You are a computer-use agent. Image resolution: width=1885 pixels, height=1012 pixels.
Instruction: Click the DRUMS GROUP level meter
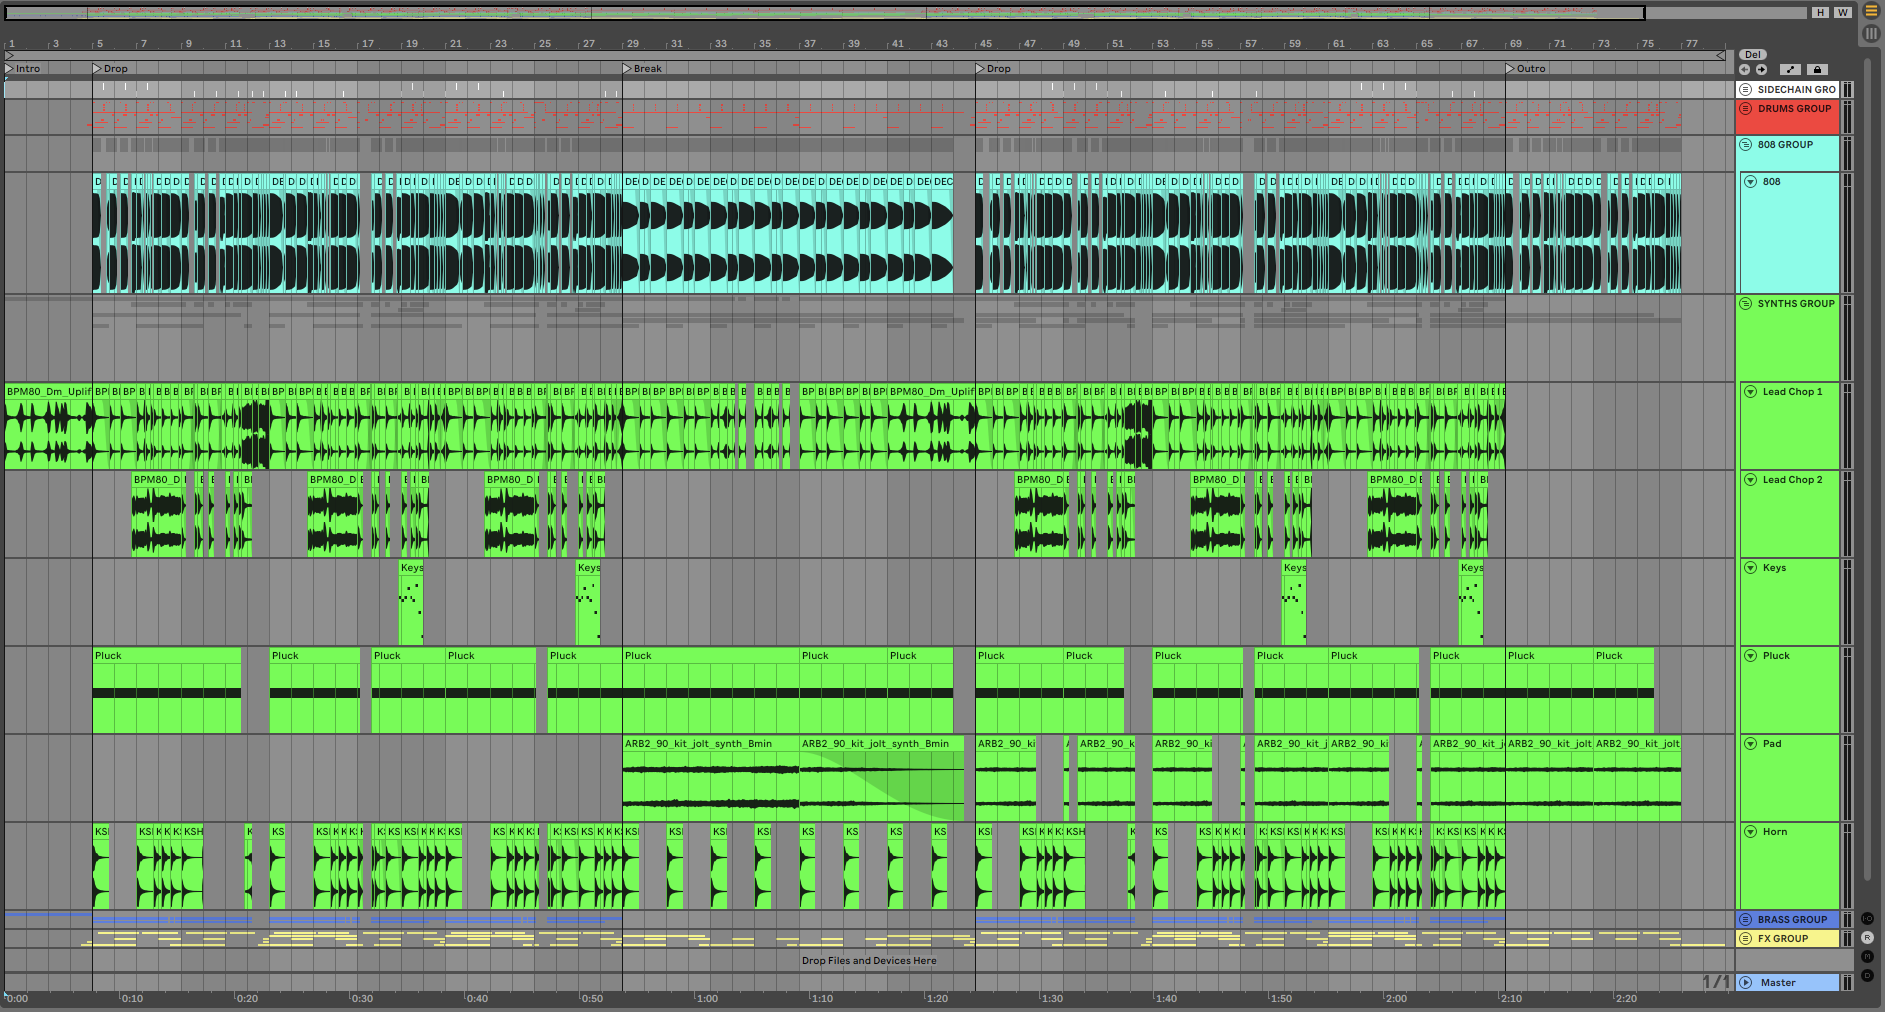coord(1847,117)
